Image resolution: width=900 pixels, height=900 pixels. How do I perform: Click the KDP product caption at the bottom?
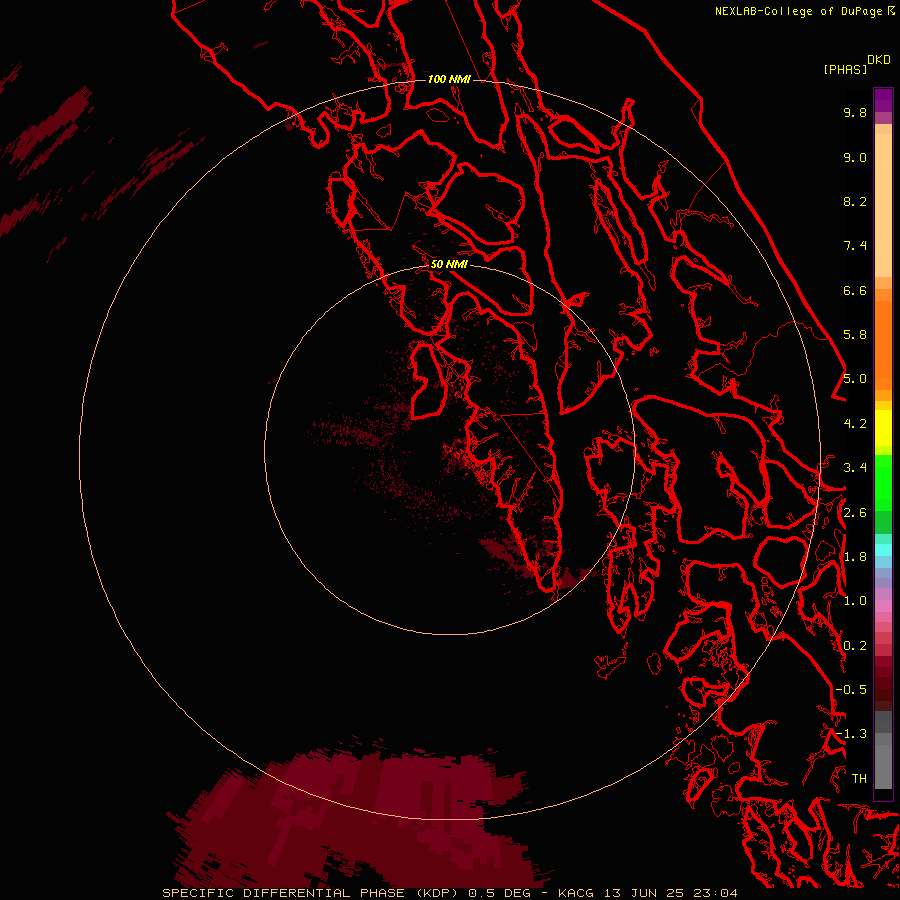(x=449, y=893)
